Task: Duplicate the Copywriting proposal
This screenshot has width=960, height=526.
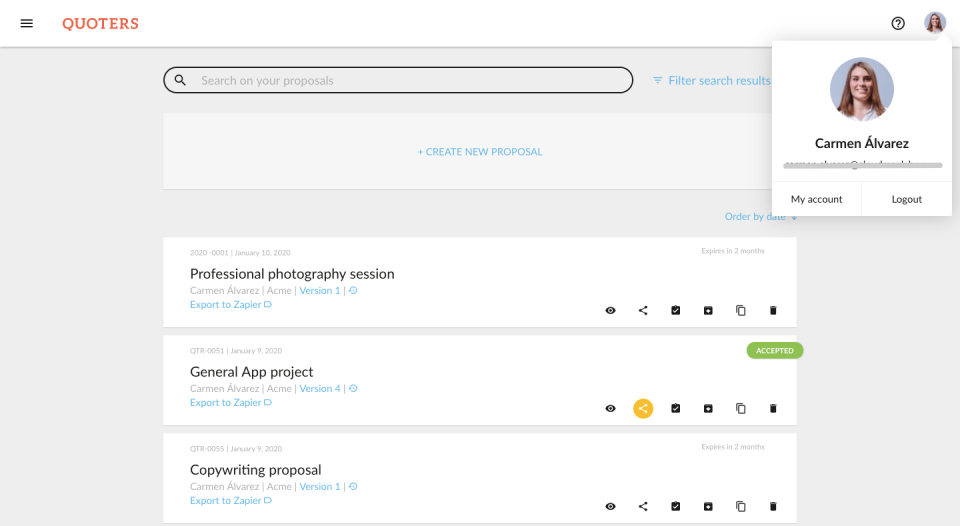Action: 741,507
